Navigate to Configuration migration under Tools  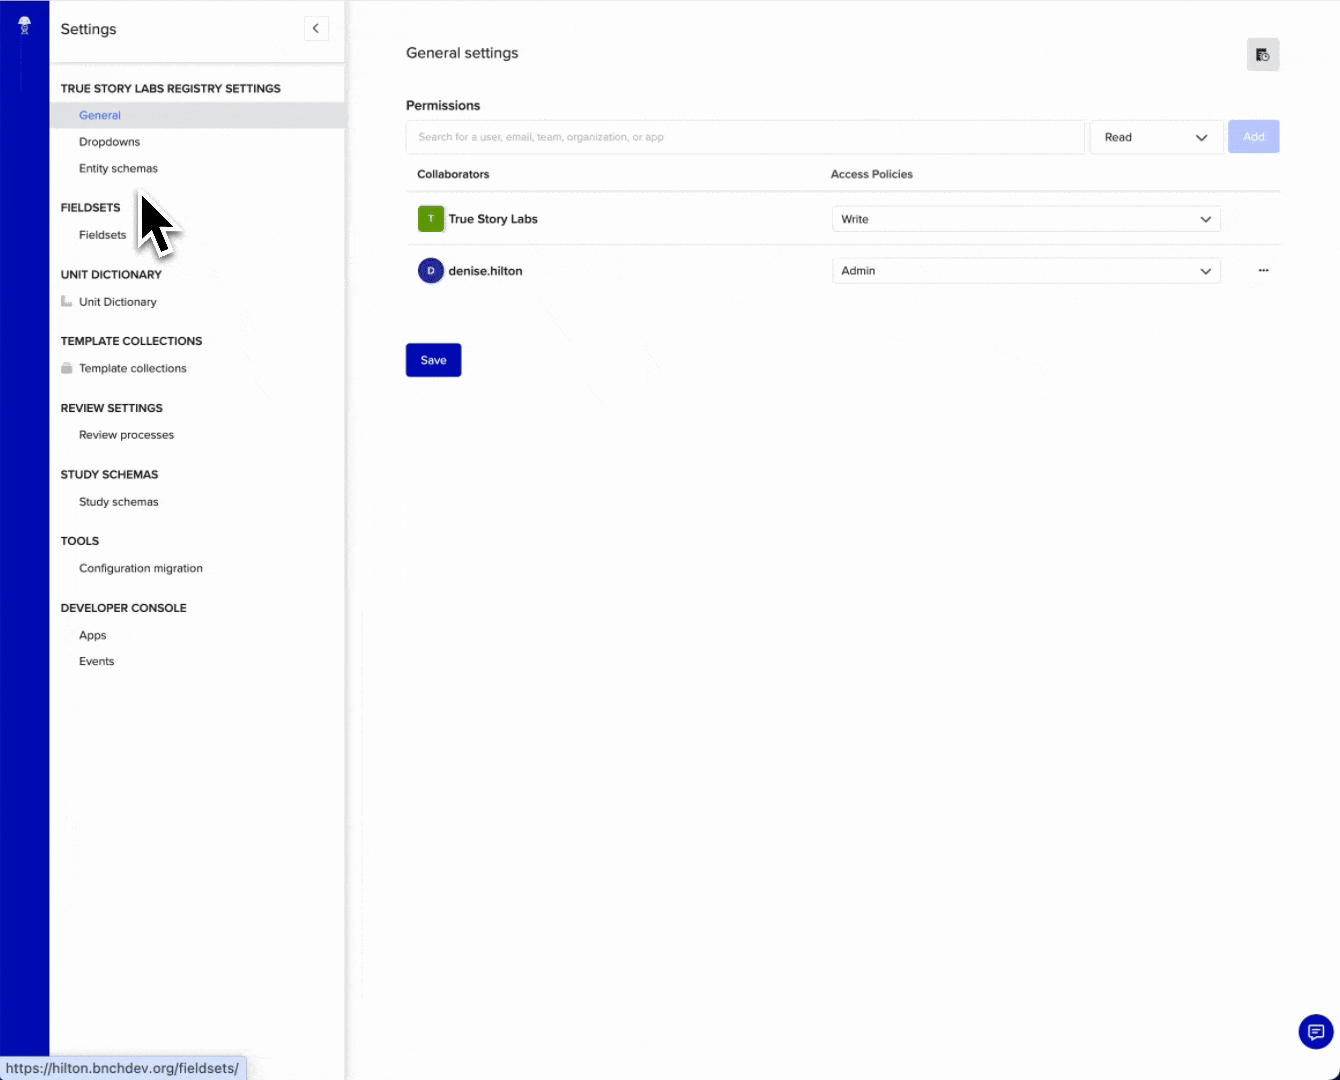point(140,568)
